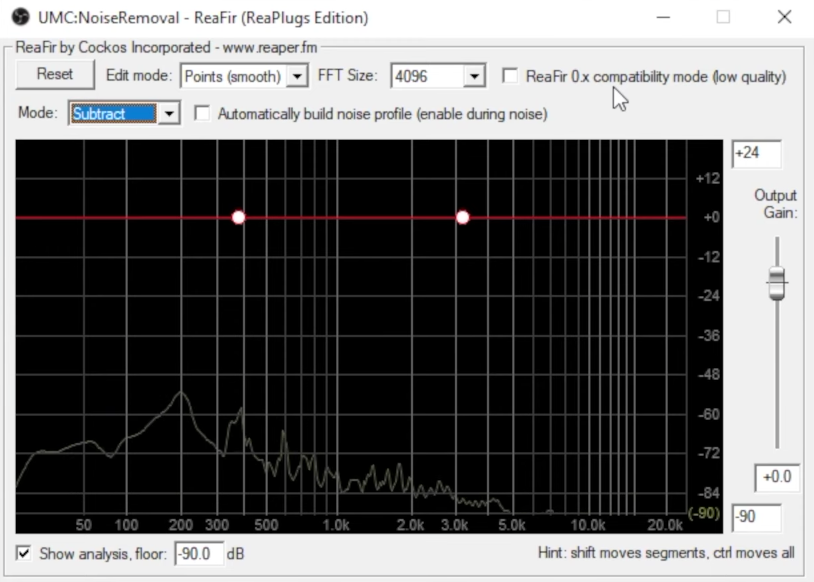Click the Reset button
Viewport: 814px width, 582px height.
pyautogui.click(x=55, y=74)
